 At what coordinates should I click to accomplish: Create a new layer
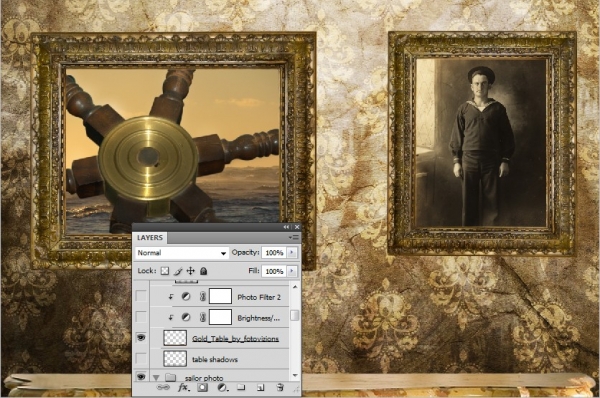tap(261, 387)
